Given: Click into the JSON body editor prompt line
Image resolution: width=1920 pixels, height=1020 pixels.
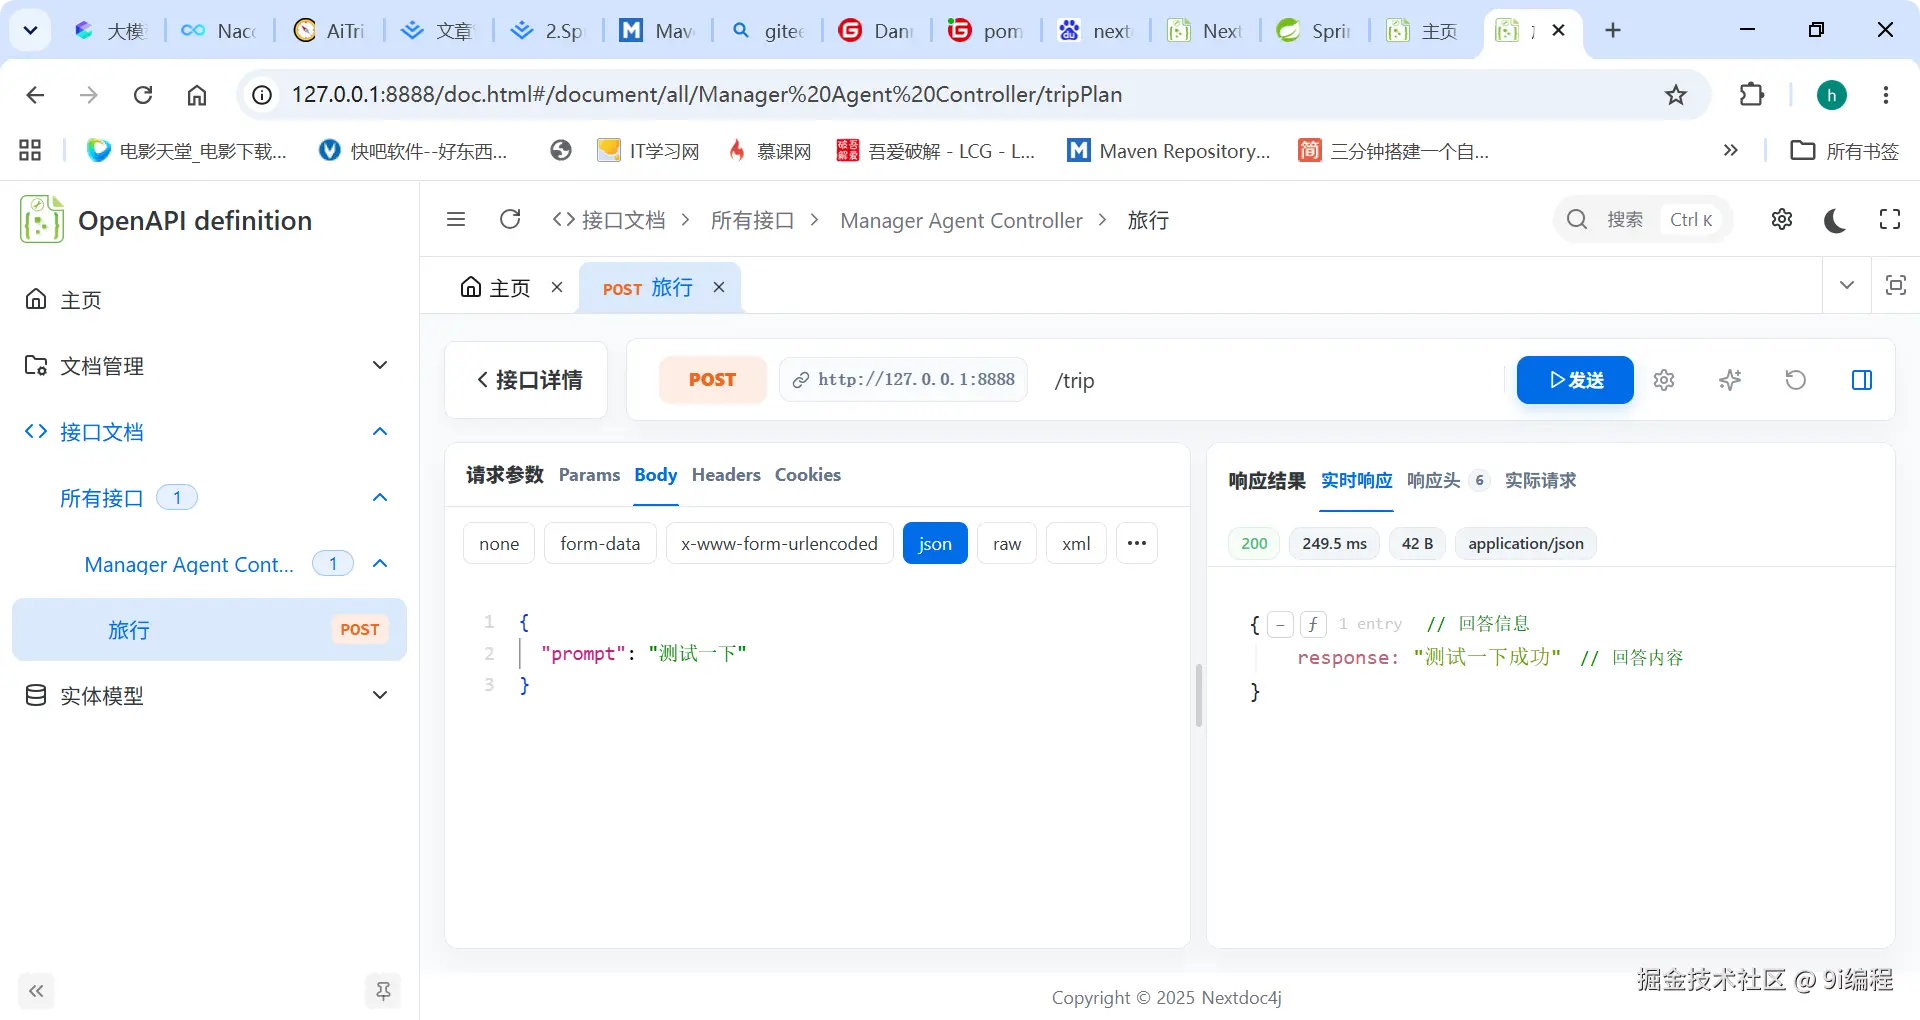Looking at the screenshot, I should 644,654.
